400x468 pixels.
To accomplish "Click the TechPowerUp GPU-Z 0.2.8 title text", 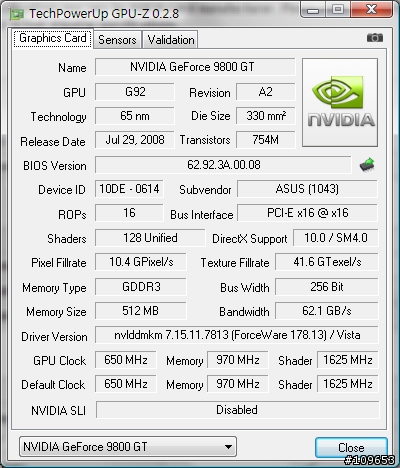I will (x=104, y=14).
